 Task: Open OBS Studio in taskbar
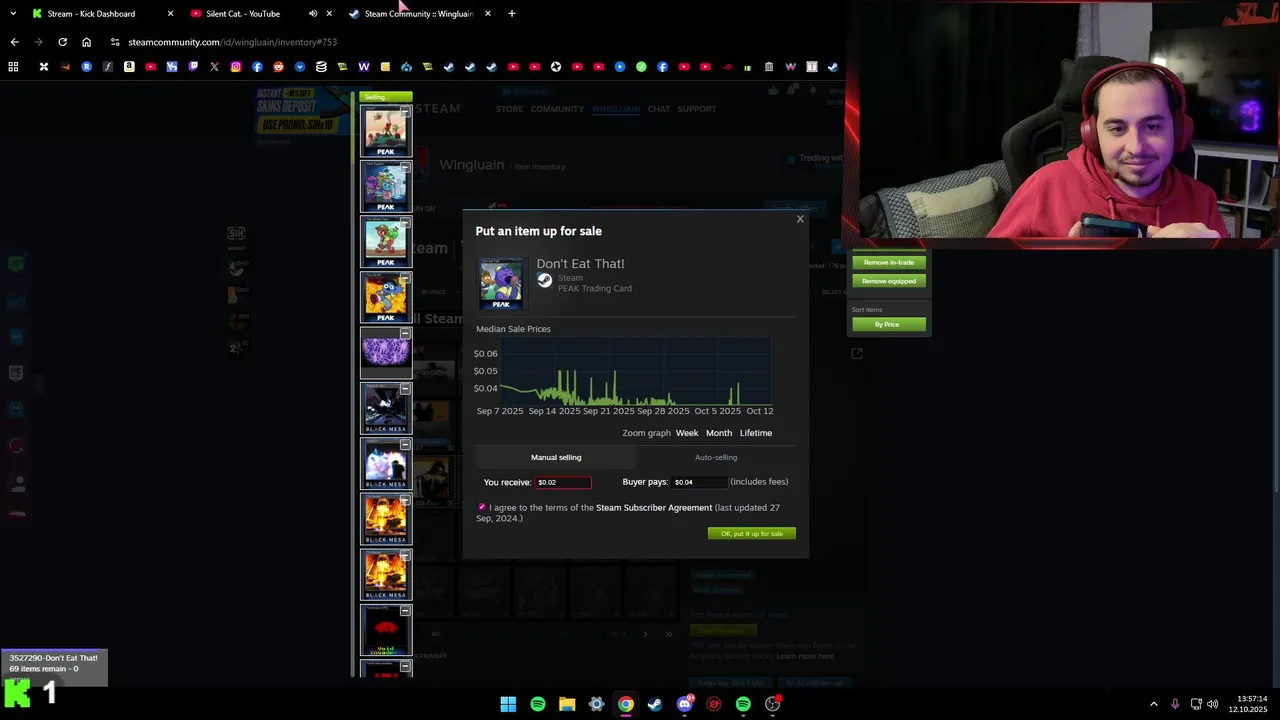point(772,704)
